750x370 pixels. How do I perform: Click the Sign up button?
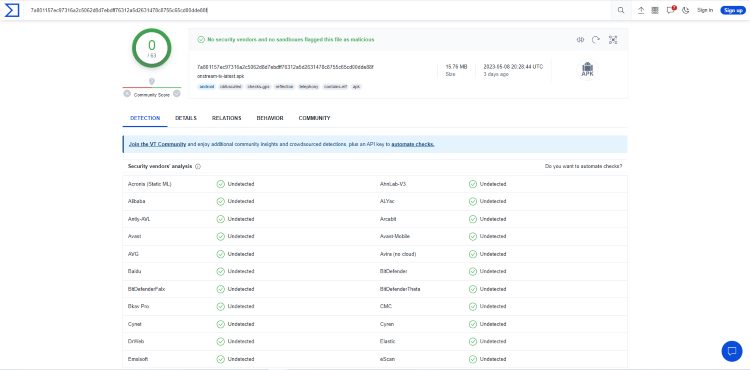(x=733, y=11)
